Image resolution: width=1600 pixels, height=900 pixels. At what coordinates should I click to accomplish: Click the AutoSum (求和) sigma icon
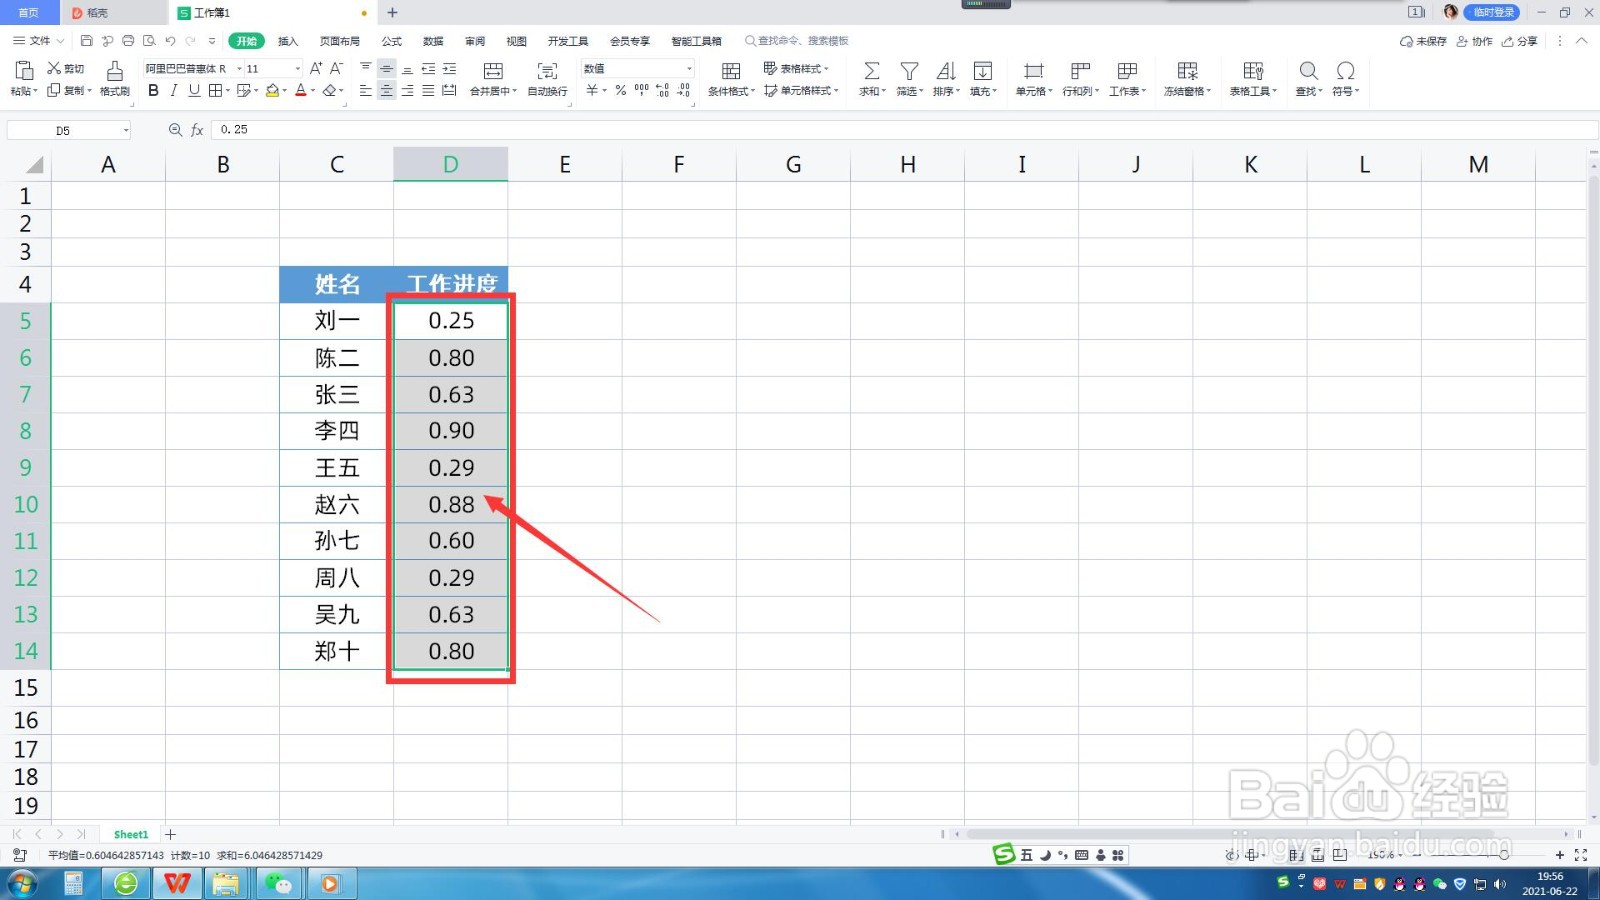[x=872, y=71]
